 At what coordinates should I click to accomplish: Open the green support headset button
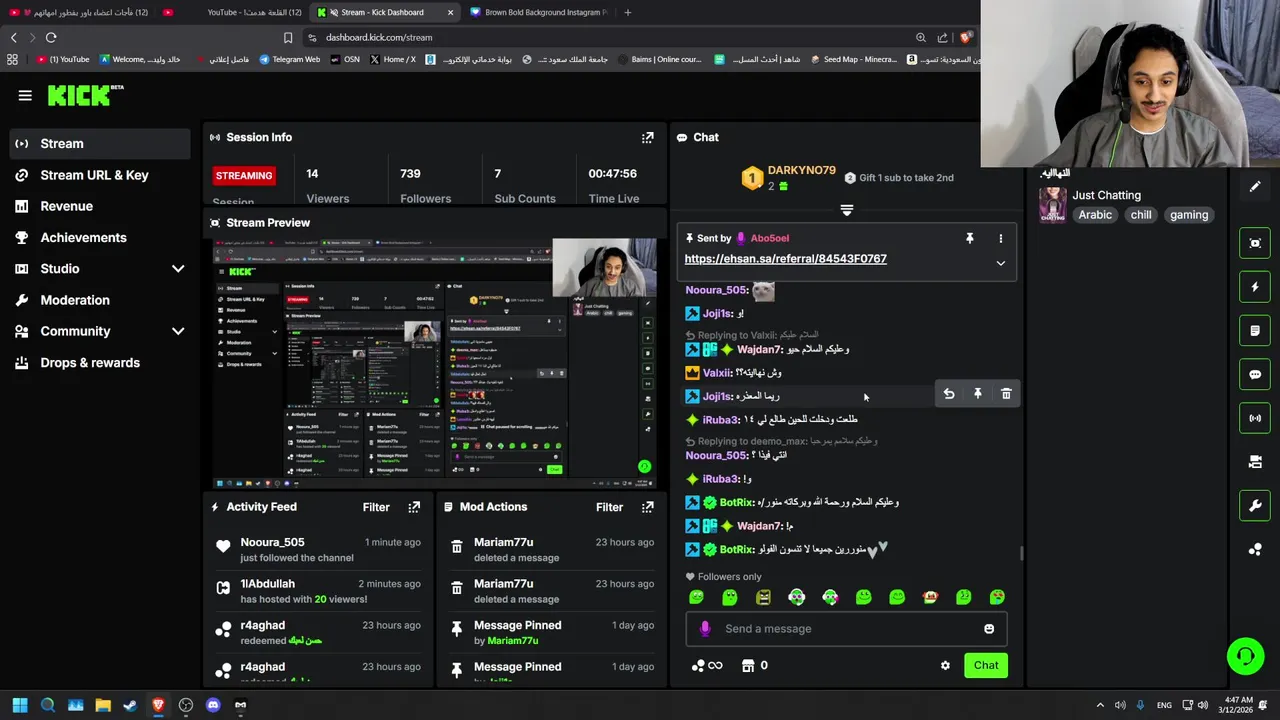[x=1245, y=656]
